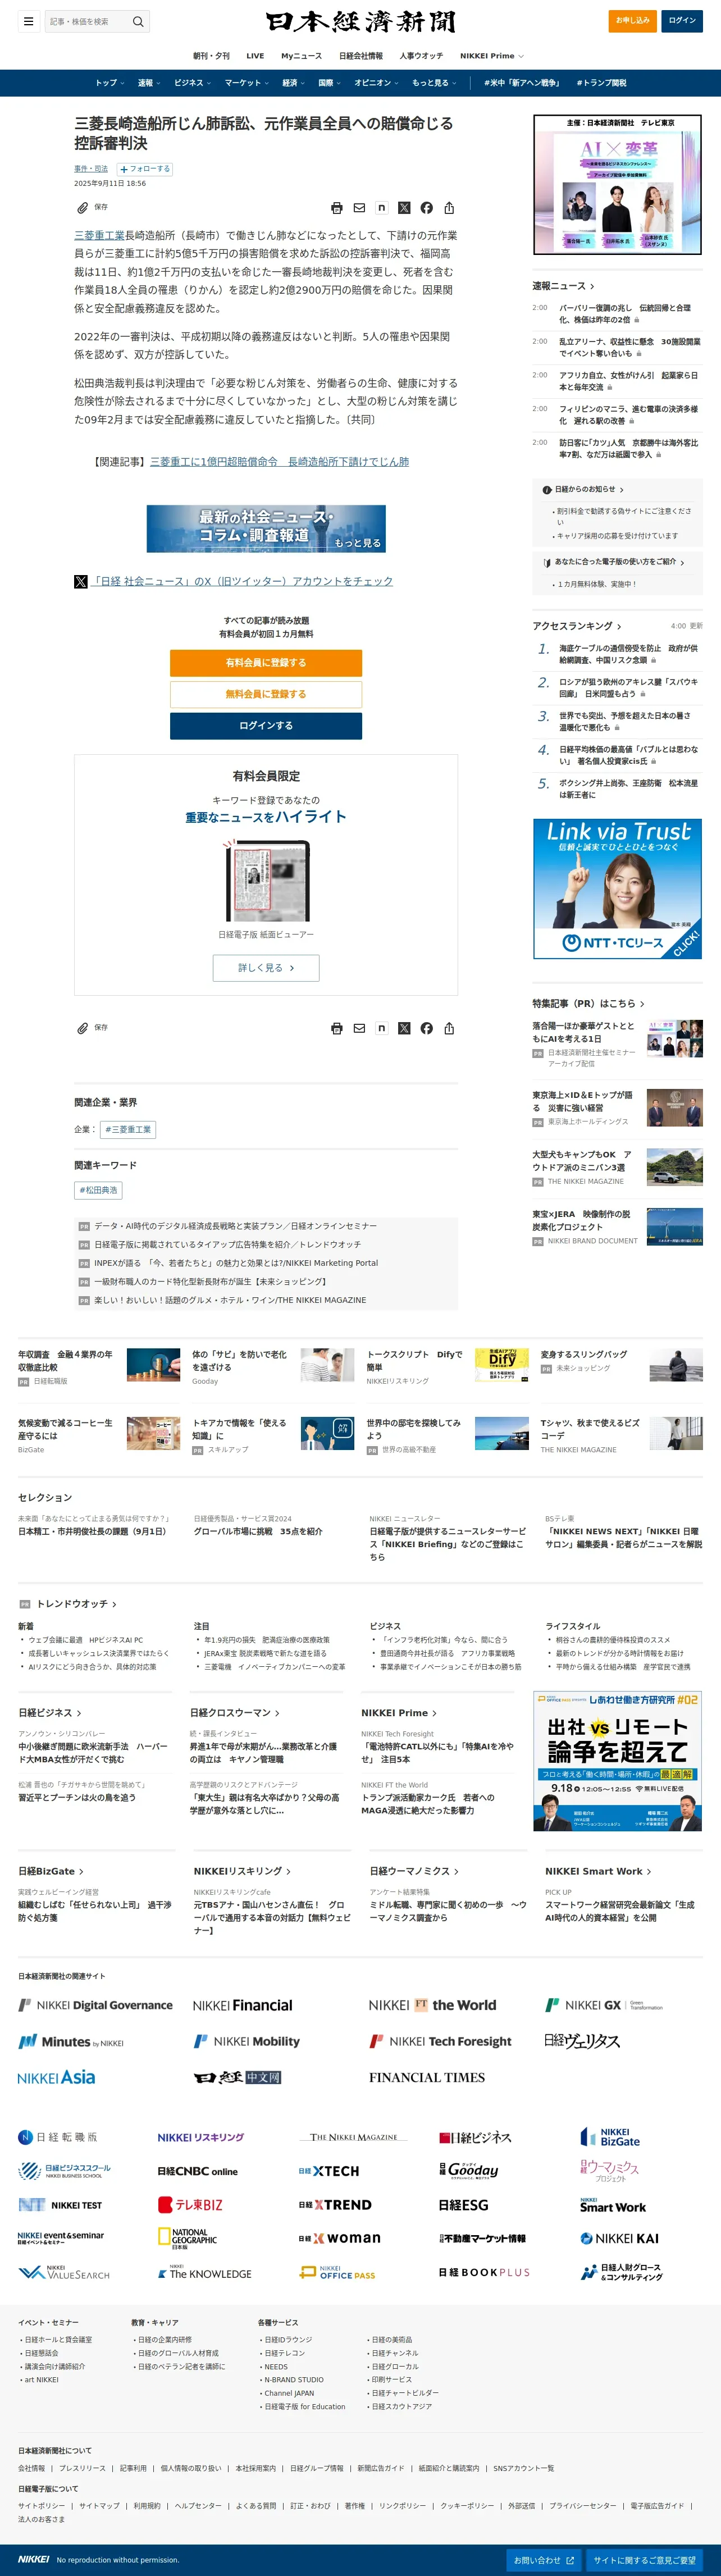721x2576 pixels.
Task: Expand the もっと見る navigation dropdown
Action: (435, 83)
